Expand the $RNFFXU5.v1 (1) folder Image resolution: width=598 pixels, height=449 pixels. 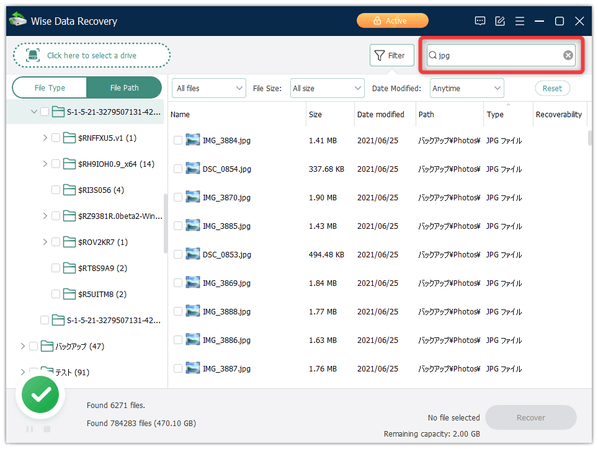coord(45,138)
